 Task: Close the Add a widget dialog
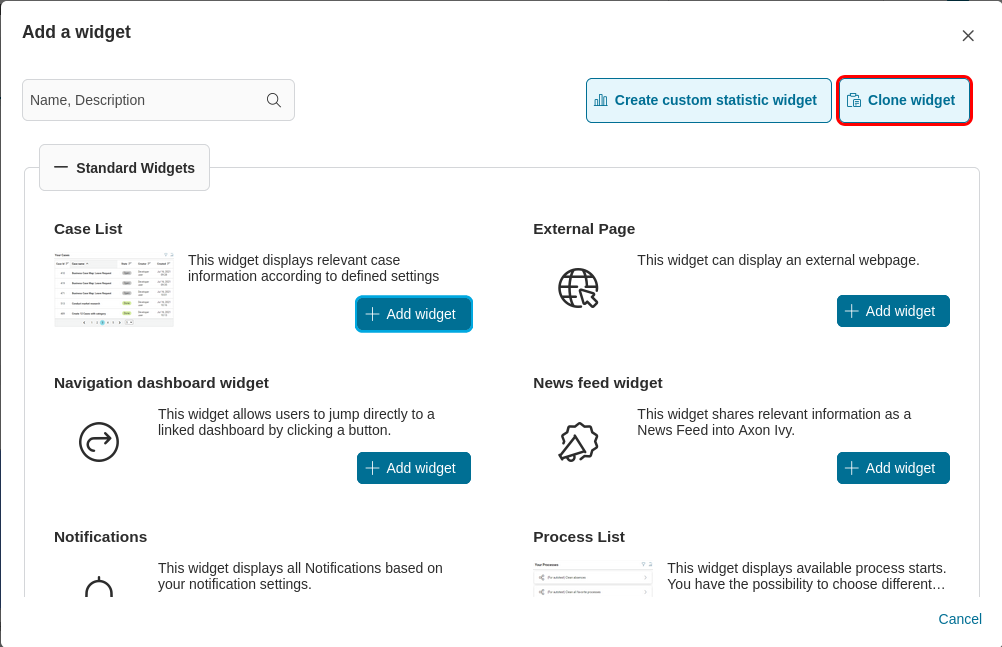click(968, 35)
